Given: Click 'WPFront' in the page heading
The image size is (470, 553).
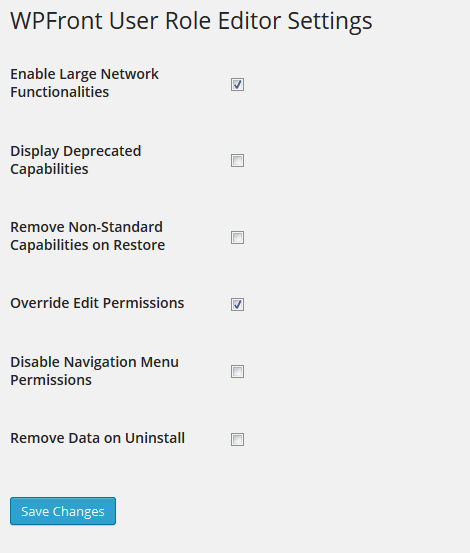Looking at the screenshot, I should point(56,21).
